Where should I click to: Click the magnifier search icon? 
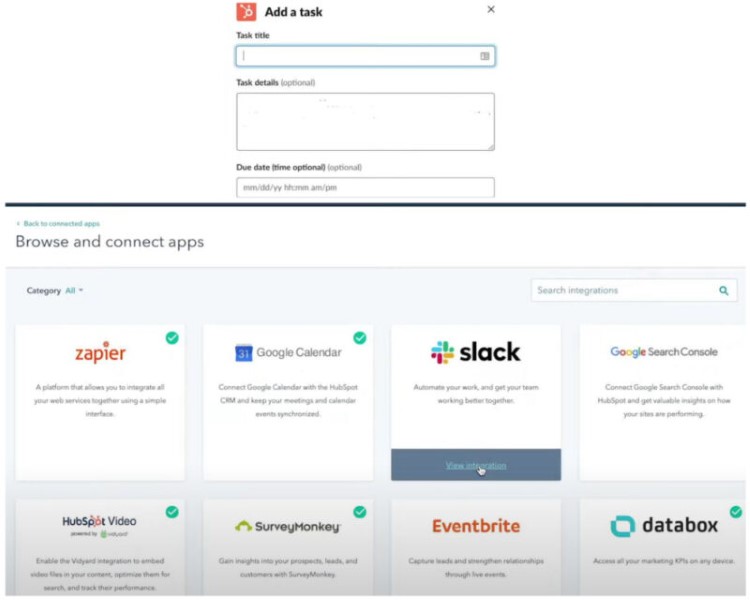[724, 290]
